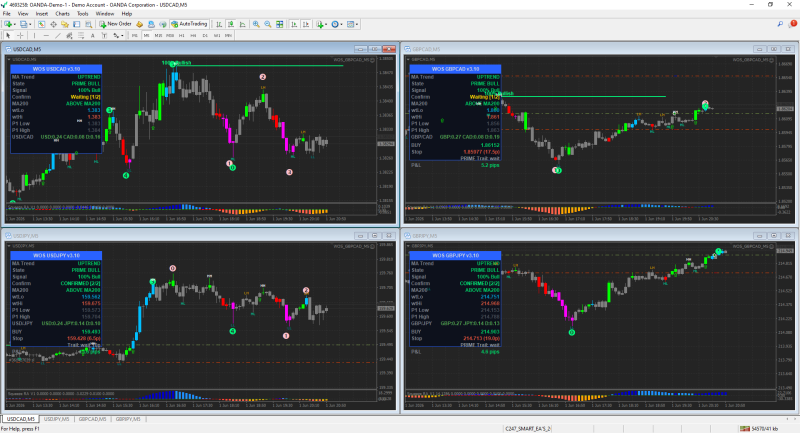Switch to the GBPCAD,M5 bottom tab
Image resolution: width=800 pixels, height=433 pixels.
pos(92,419)
